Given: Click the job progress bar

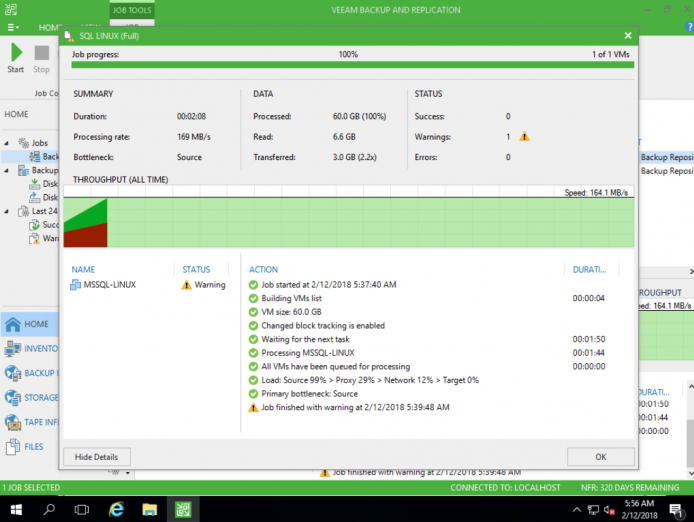Looking at the screenshot, I should (352, 65).
